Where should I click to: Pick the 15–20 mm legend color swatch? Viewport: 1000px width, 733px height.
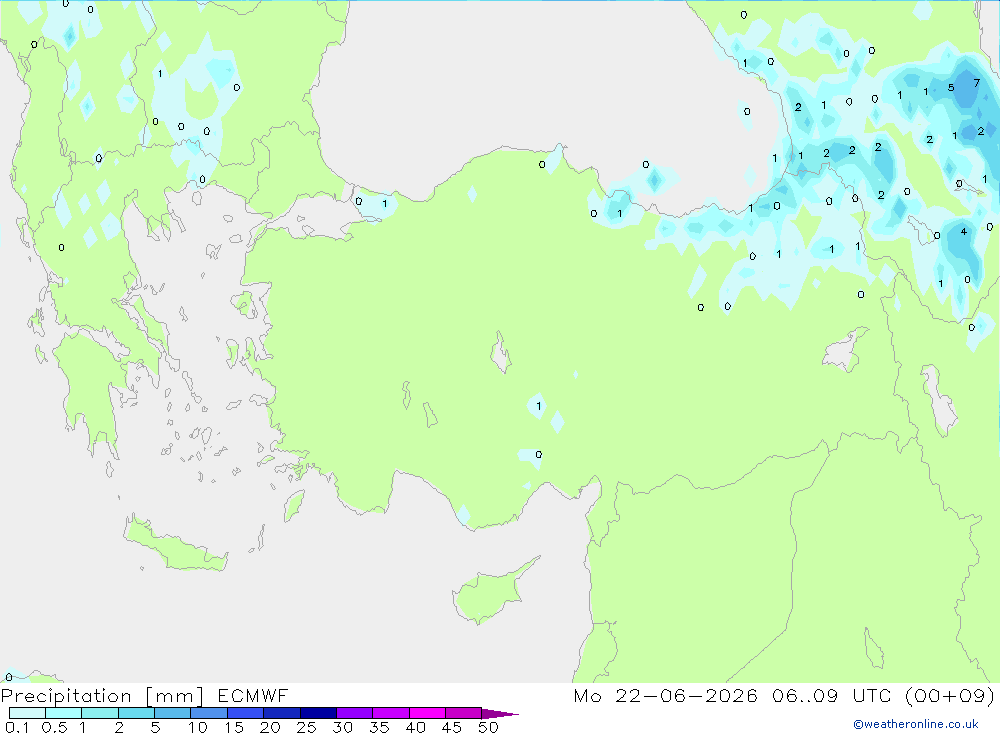pos(245,713)
